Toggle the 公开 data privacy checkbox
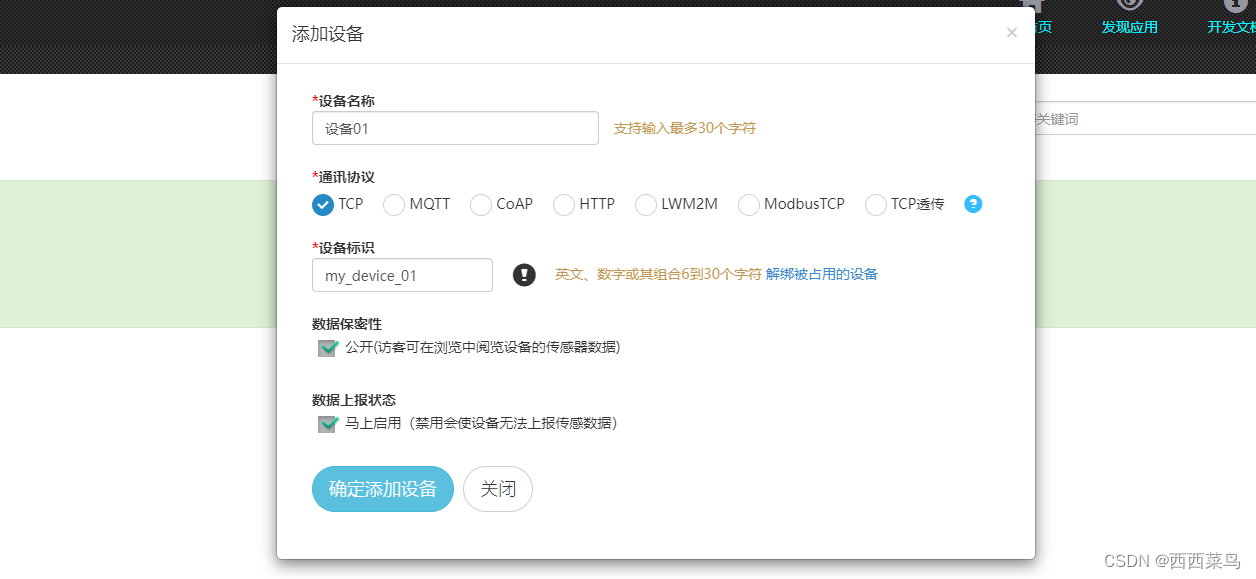The image size is (1256, 579). click(327, 348)
